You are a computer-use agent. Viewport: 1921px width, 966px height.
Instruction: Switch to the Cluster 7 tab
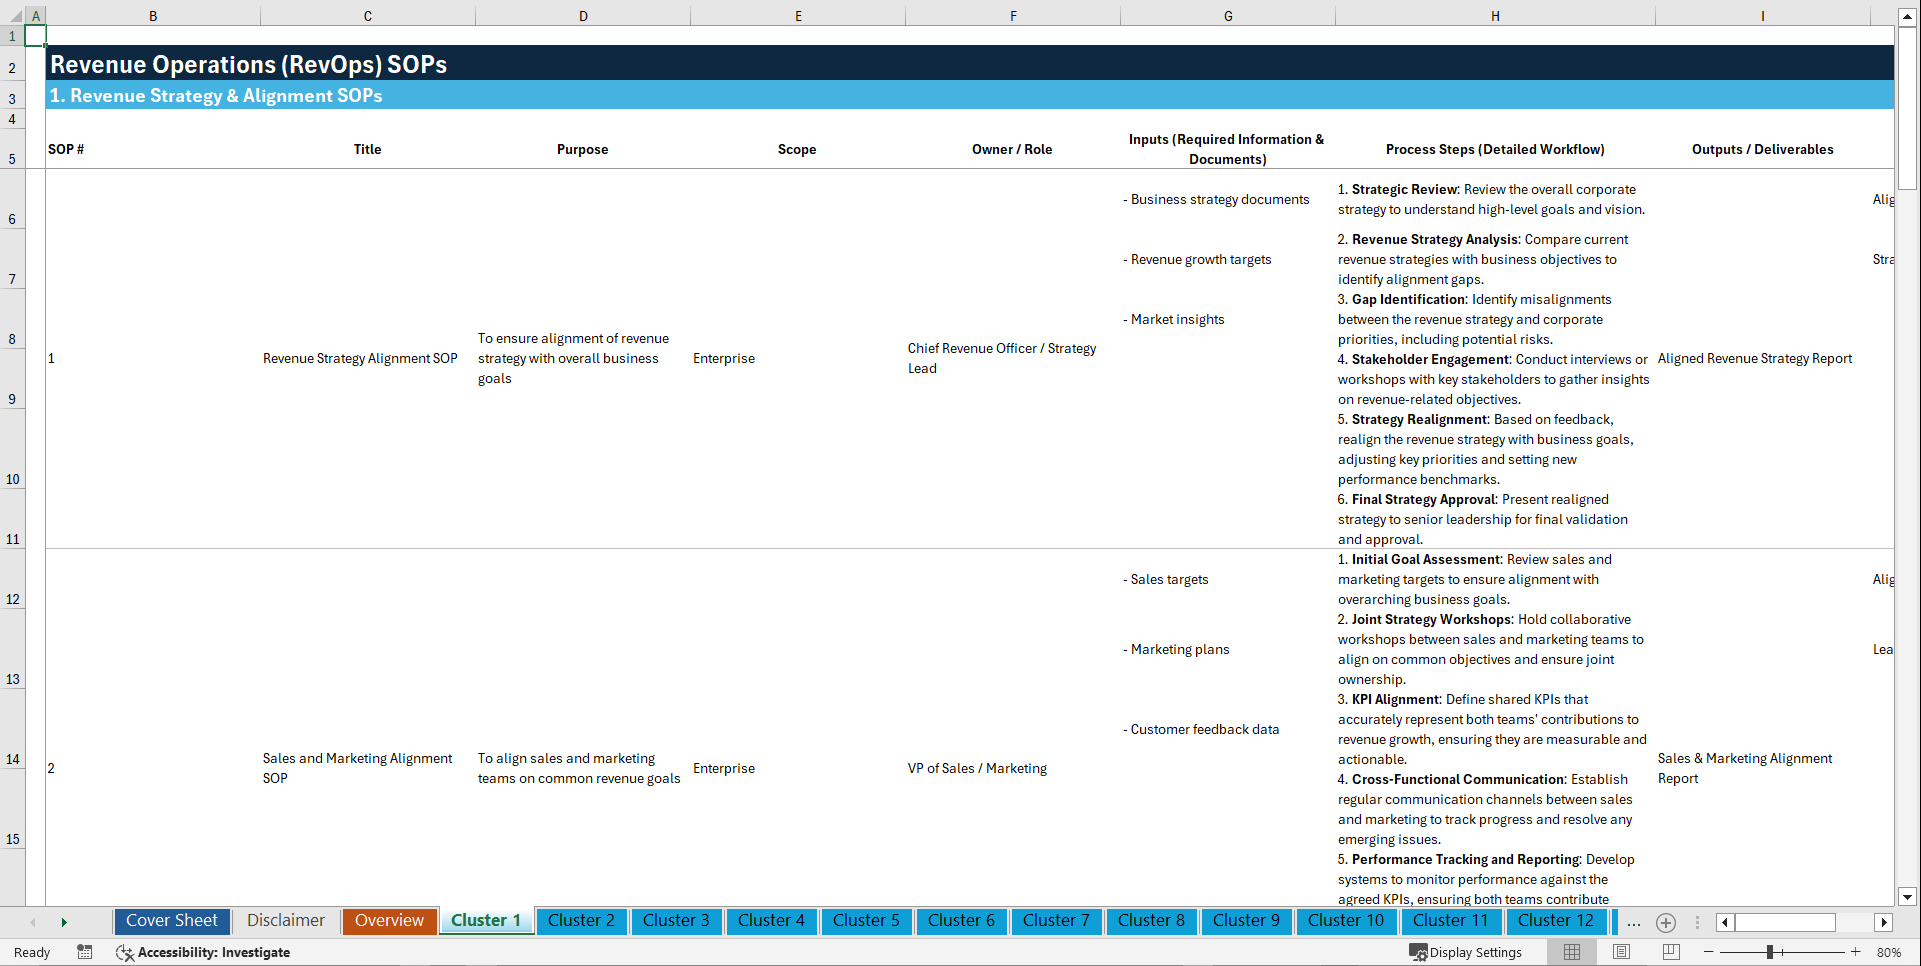(1056, 921)
